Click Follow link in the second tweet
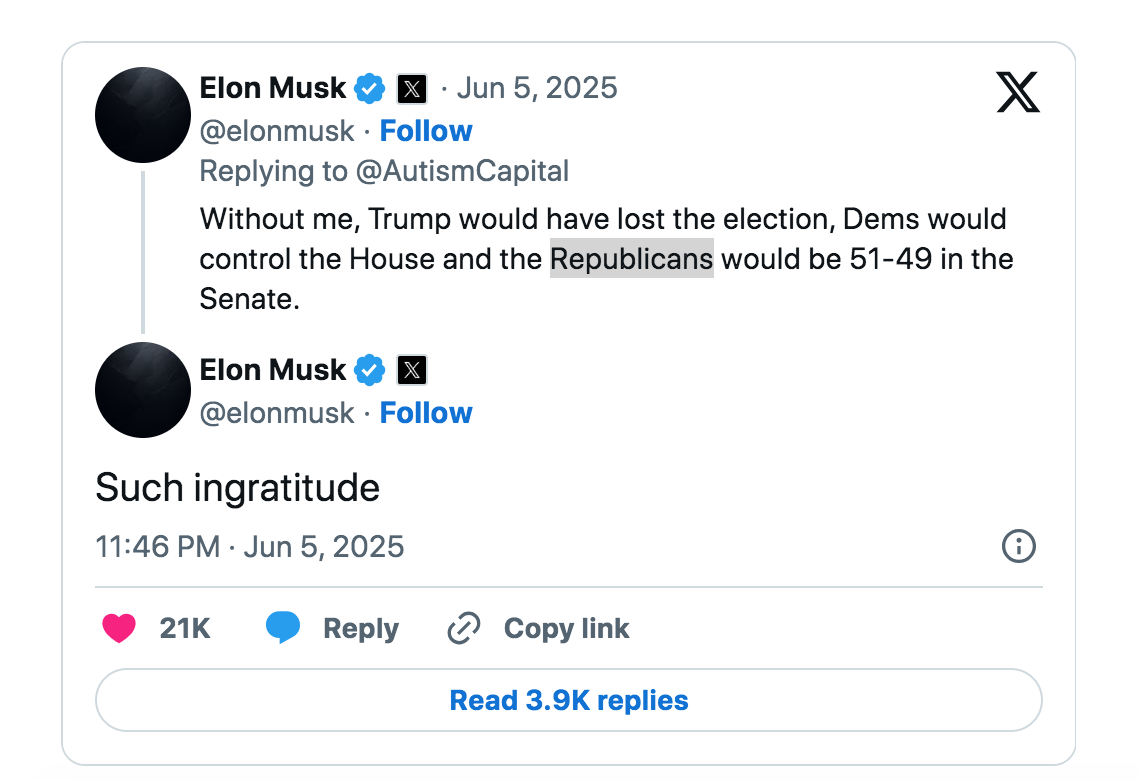Viewport: 1138px width, 780px height. tap(426, 413)
